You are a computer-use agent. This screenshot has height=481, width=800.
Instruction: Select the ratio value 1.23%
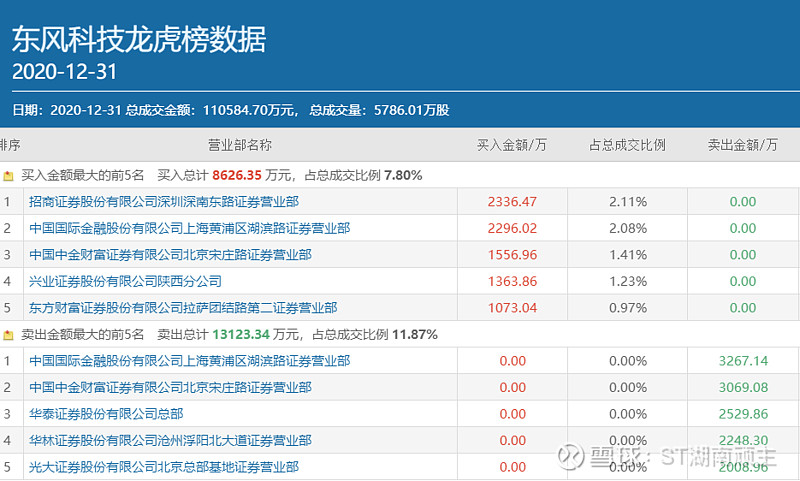628,281
